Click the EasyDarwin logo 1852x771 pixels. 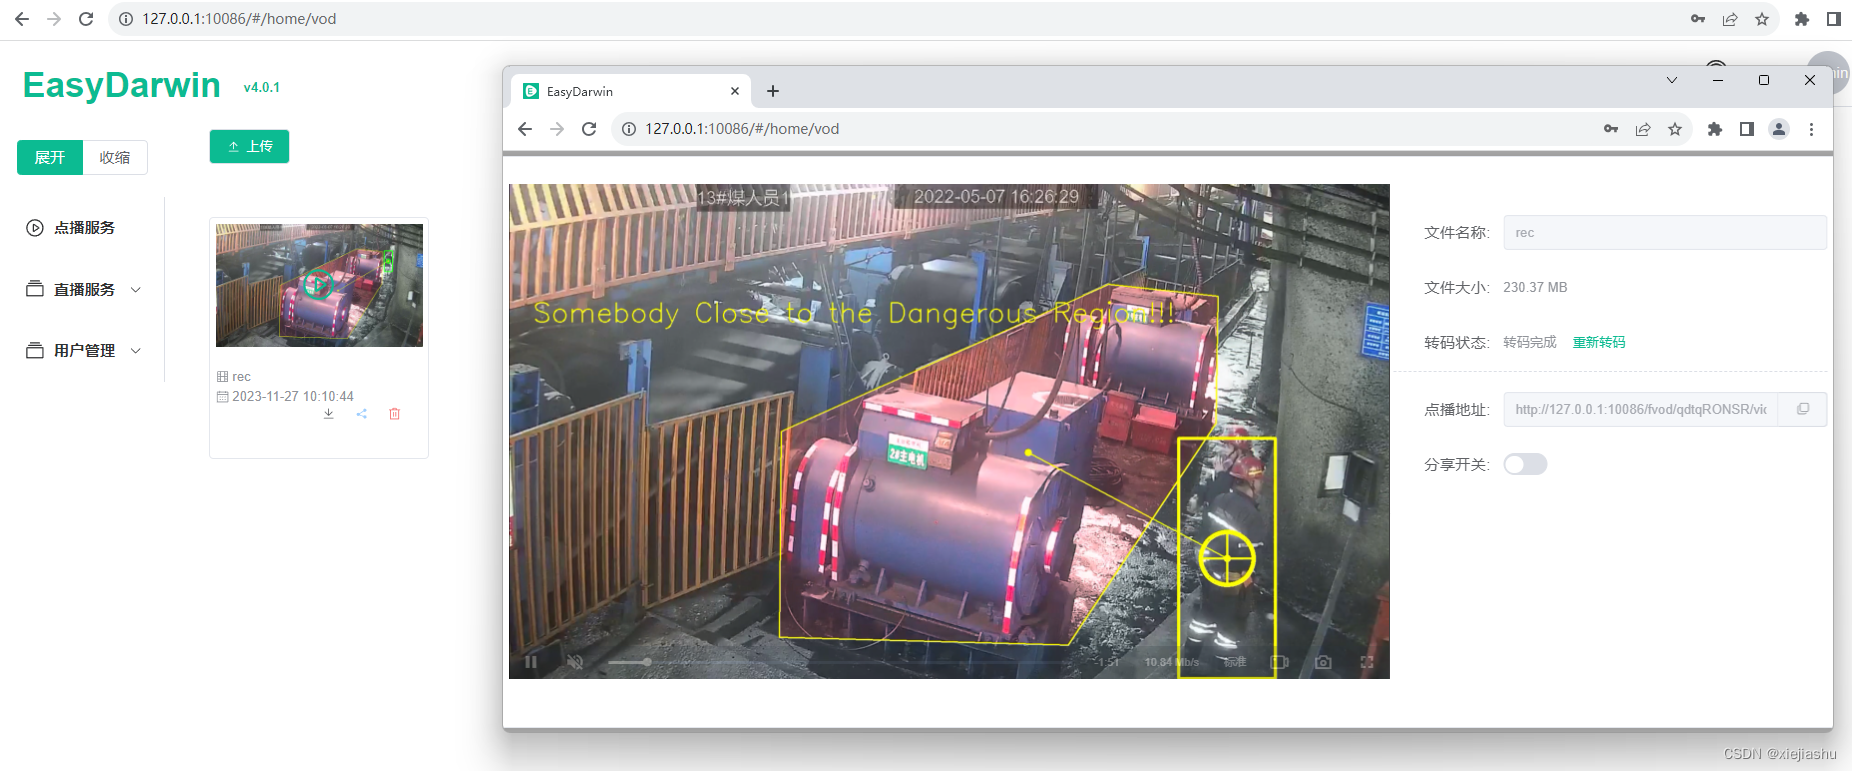tap(121, 86)
